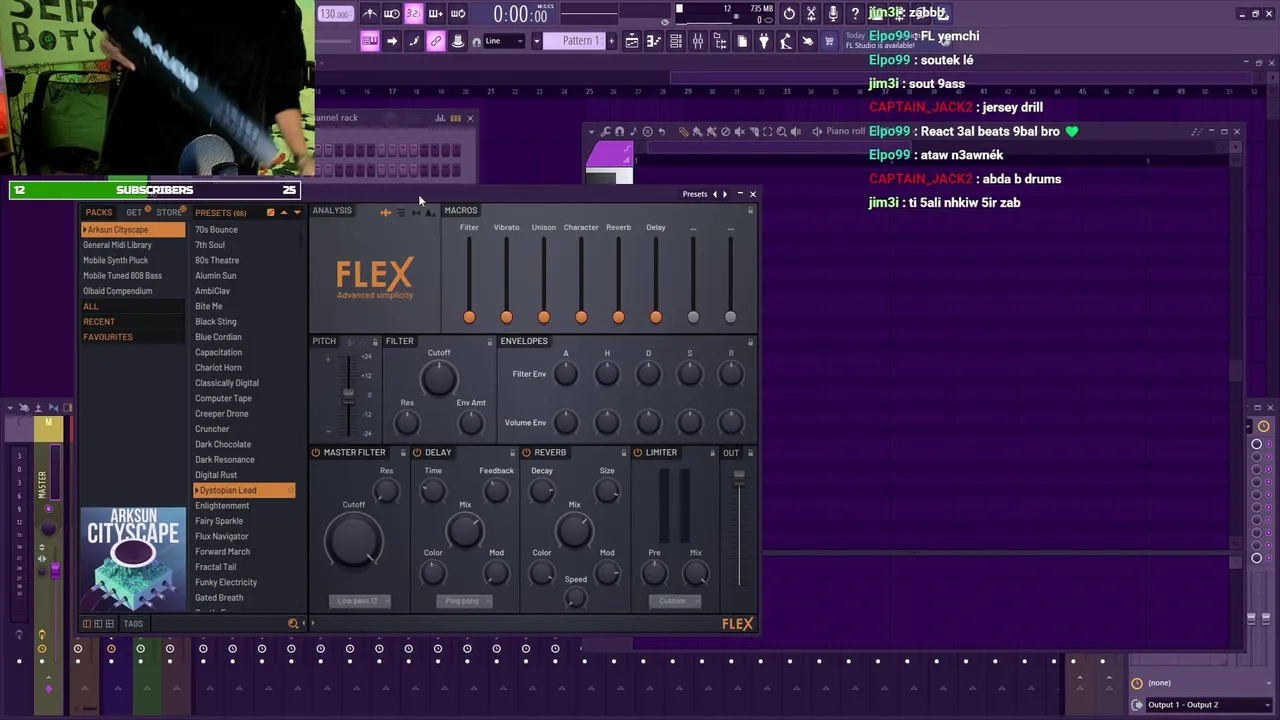Select the Mobile Tuned 808 Bass pack
The image size is (1280, 720).
tap(122, 276)
